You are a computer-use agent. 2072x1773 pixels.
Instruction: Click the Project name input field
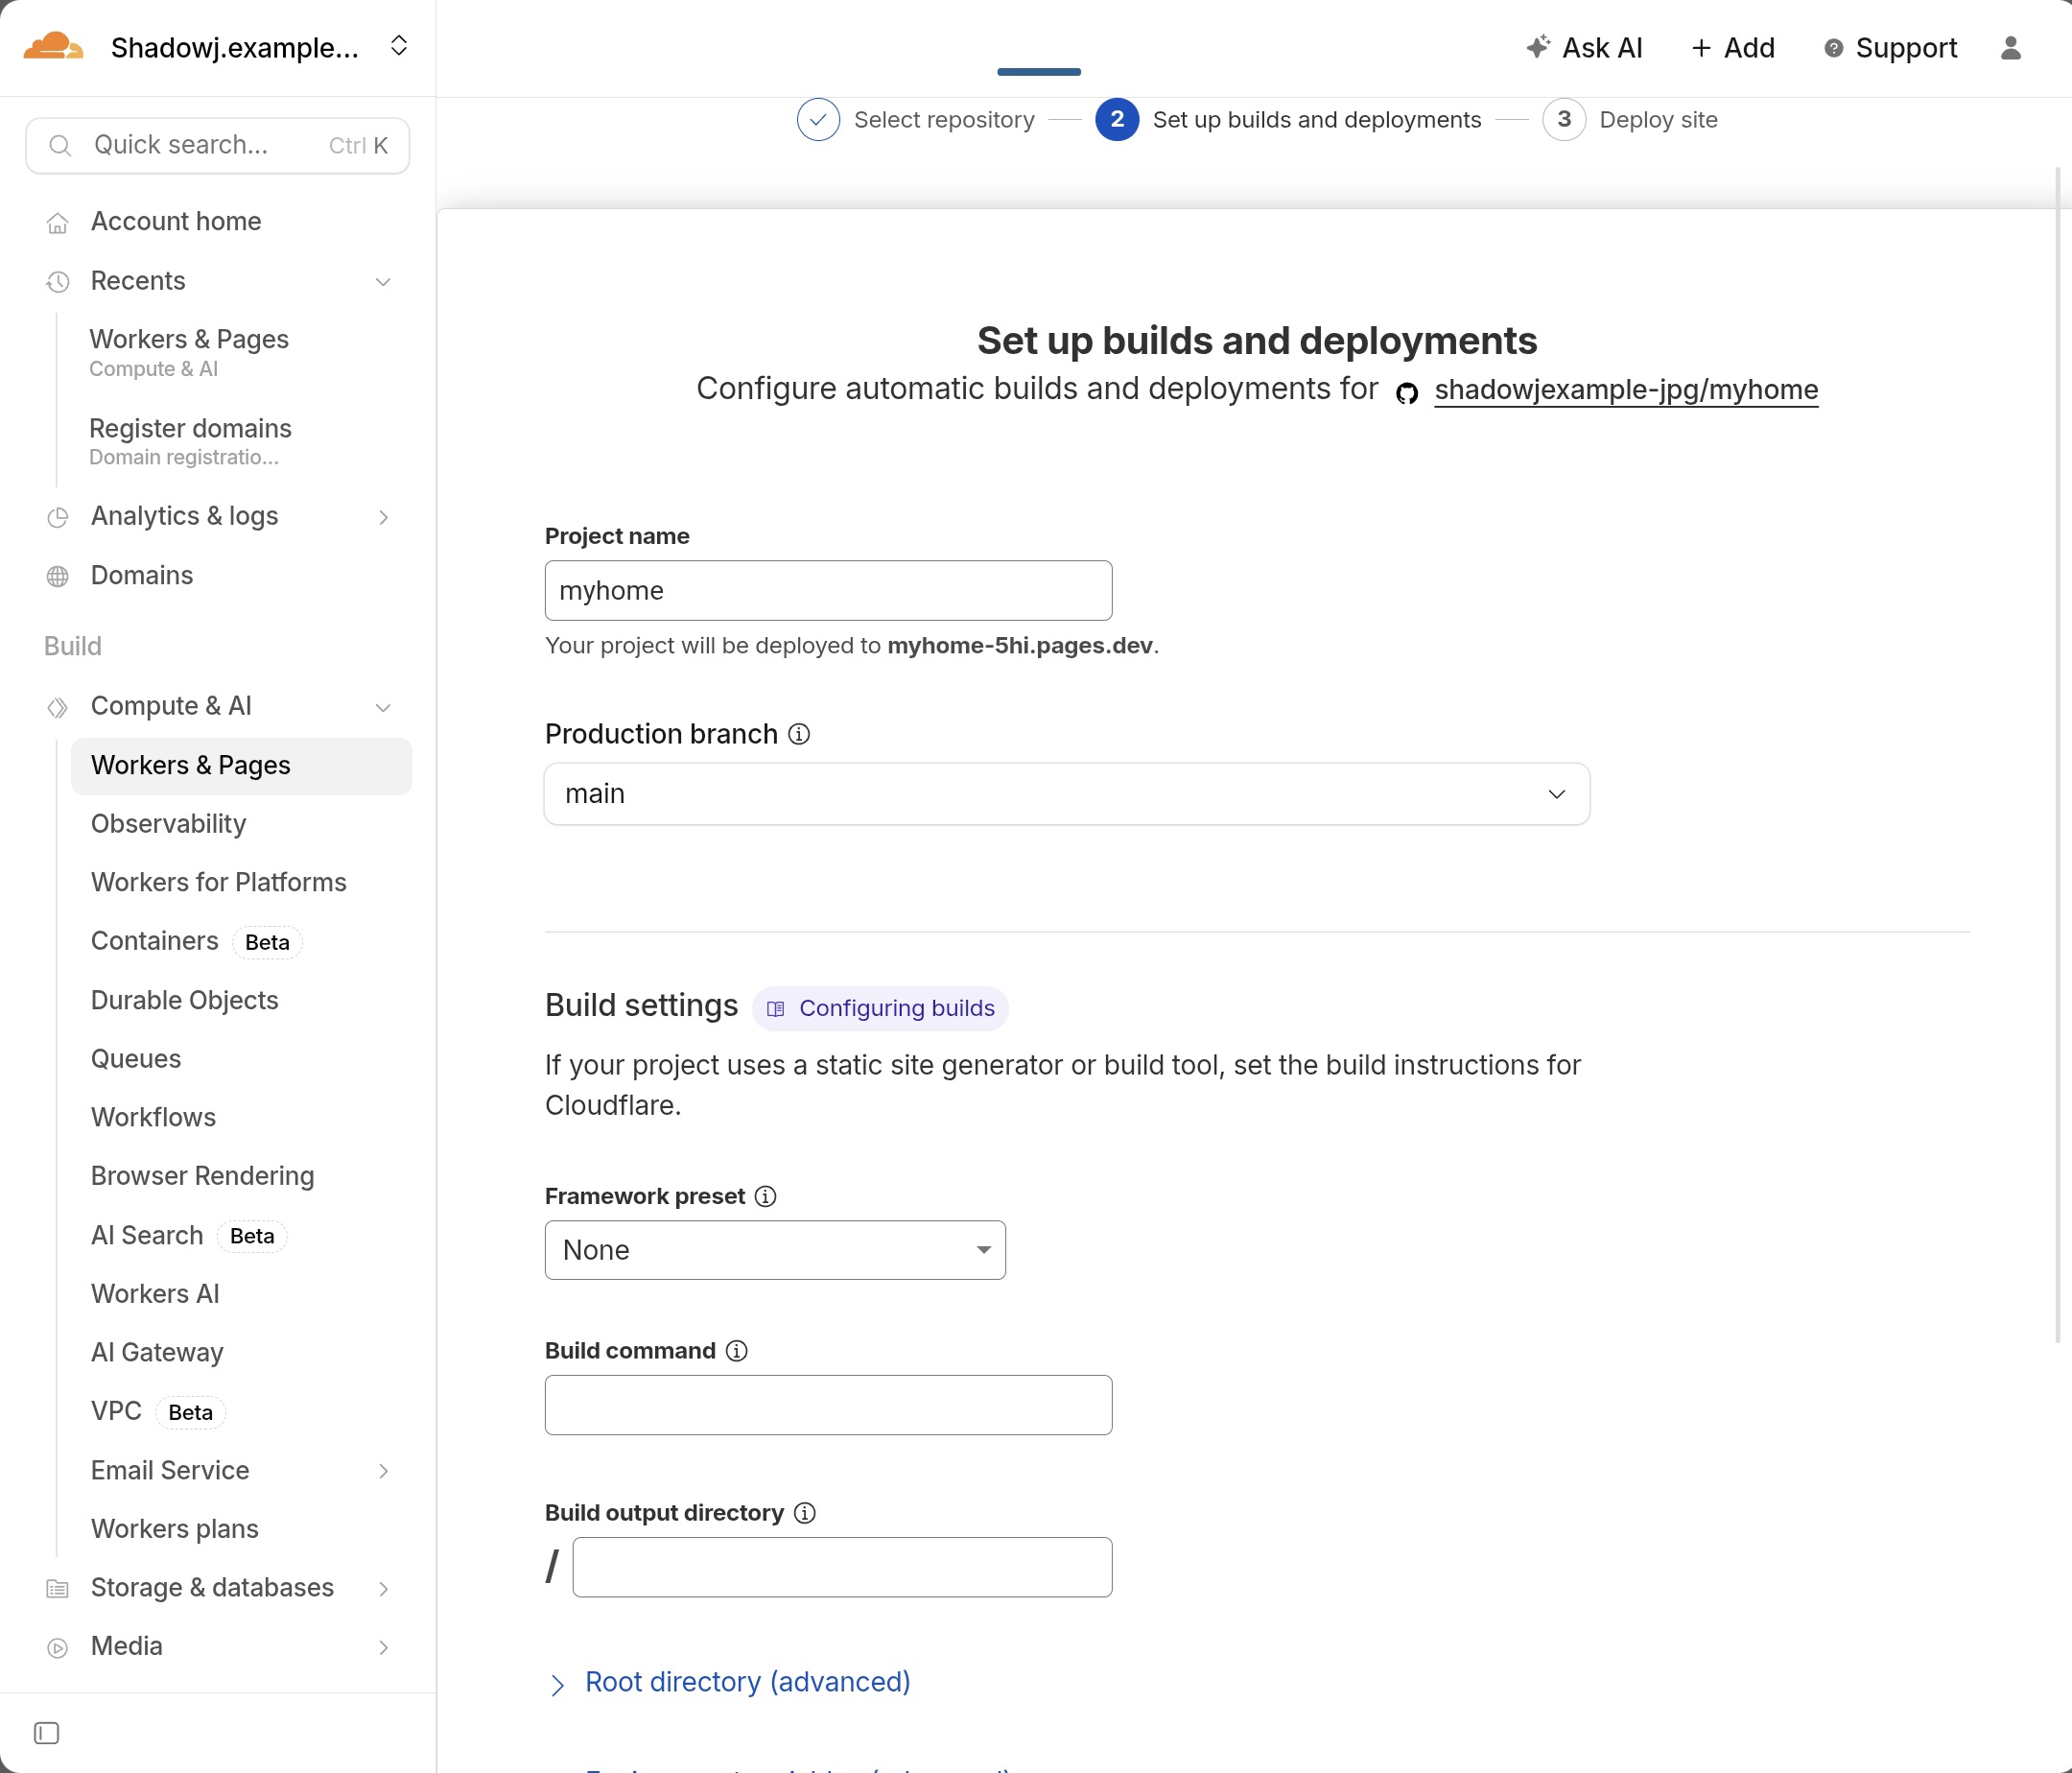[828, 590]
